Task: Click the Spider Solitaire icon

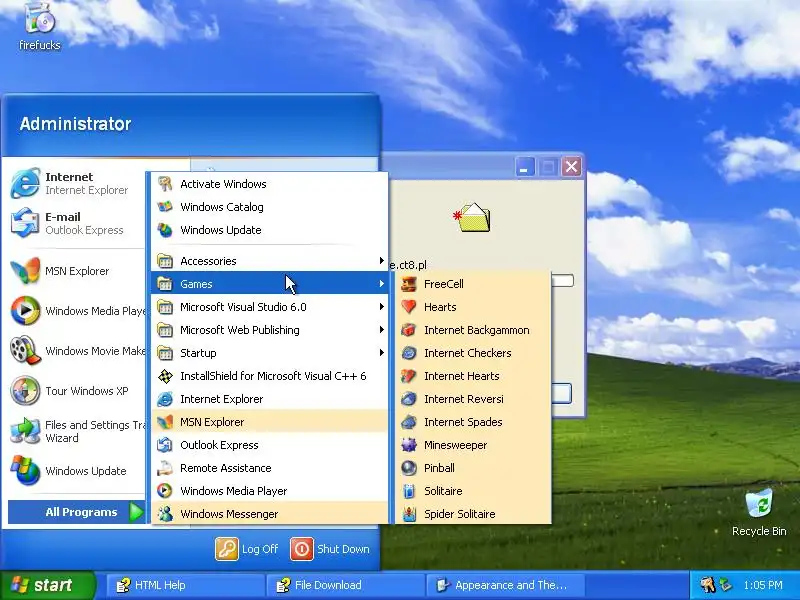Action: 409,514
